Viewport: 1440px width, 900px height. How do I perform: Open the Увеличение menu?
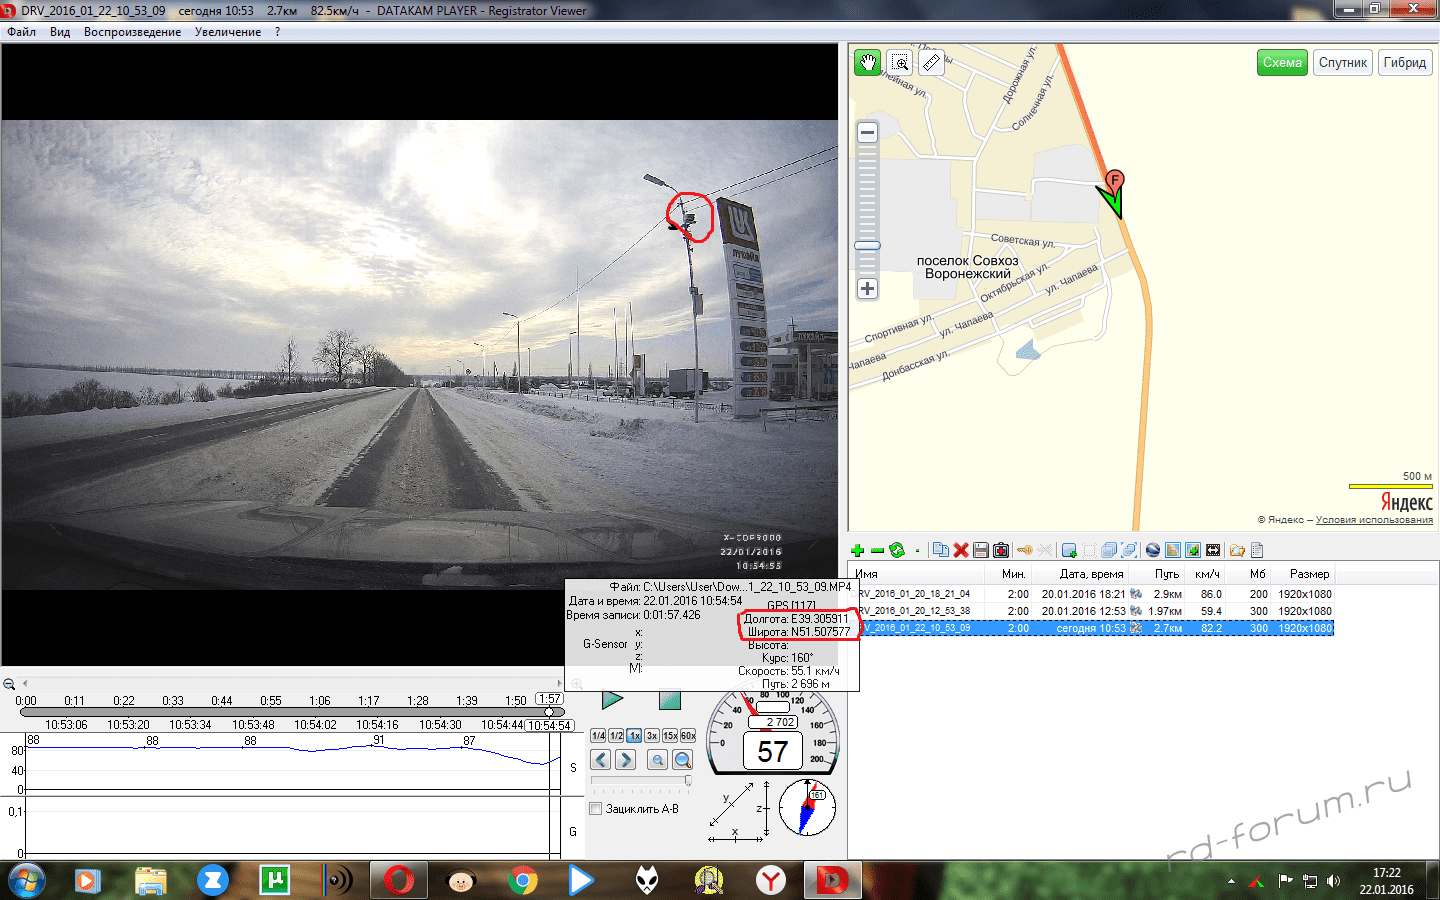tap(228, 32)
